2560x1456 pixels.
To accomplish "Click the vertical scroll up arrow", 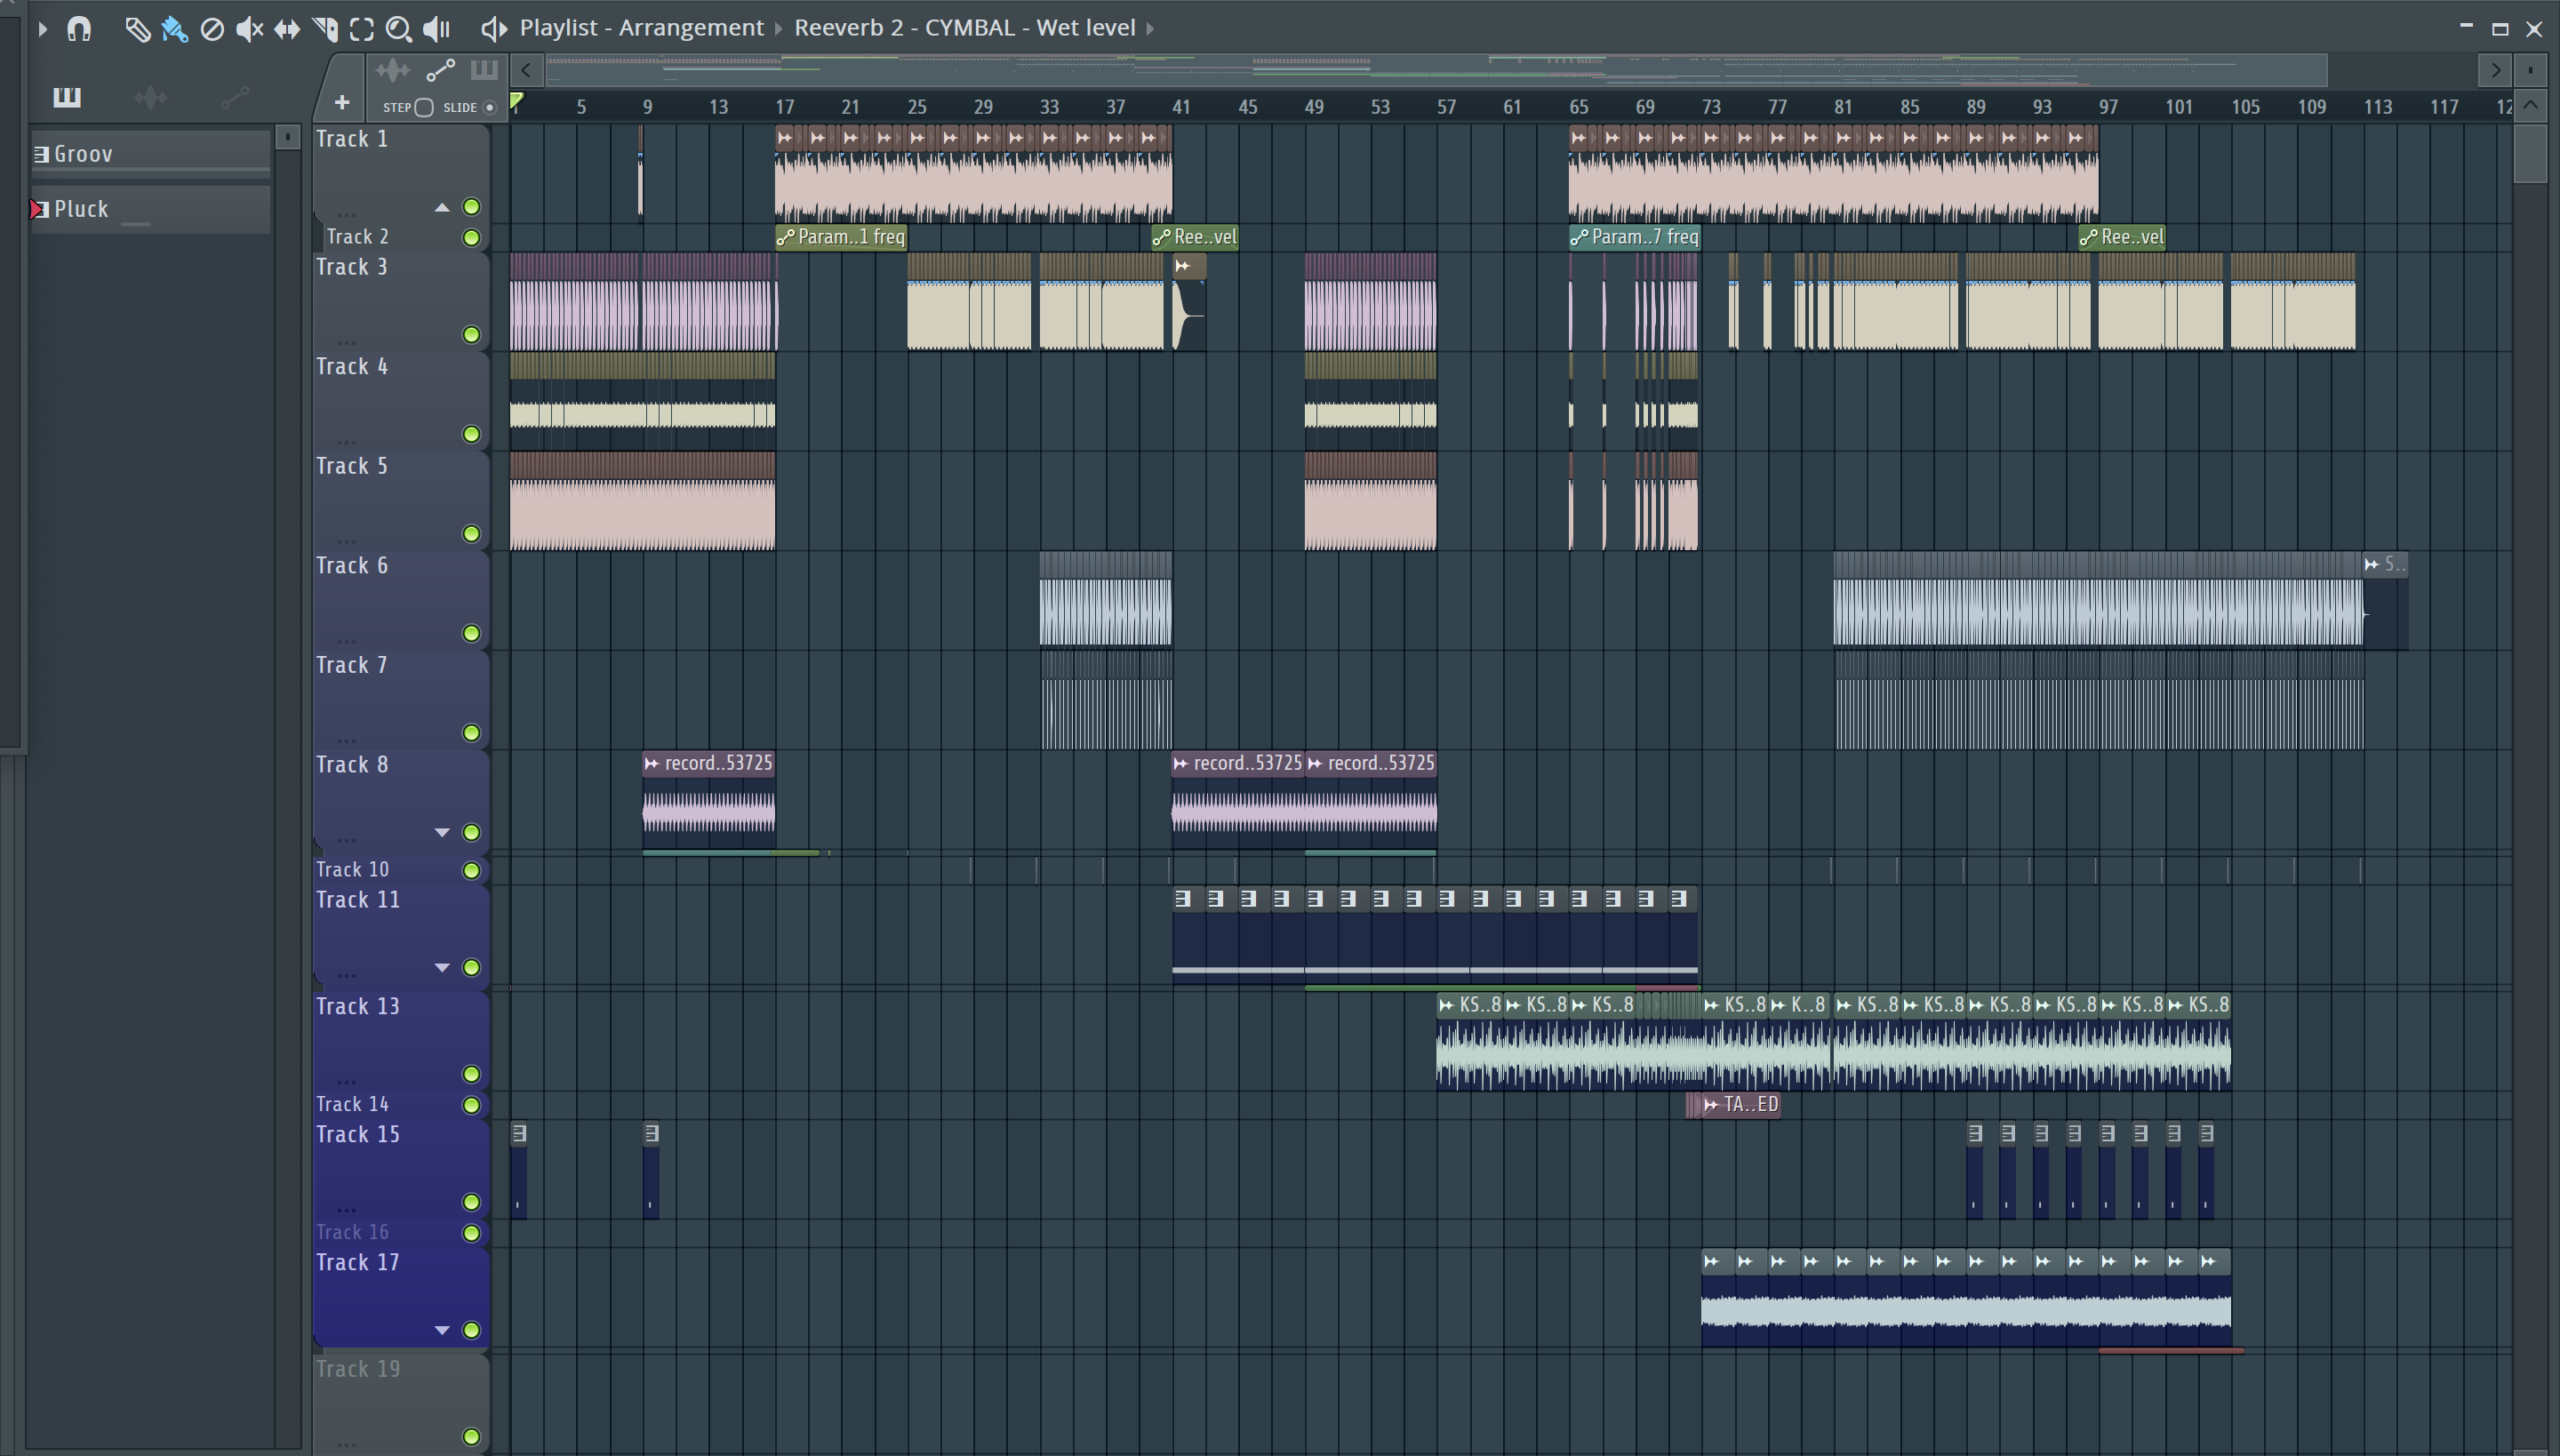I will click(x=2530, y=105).
